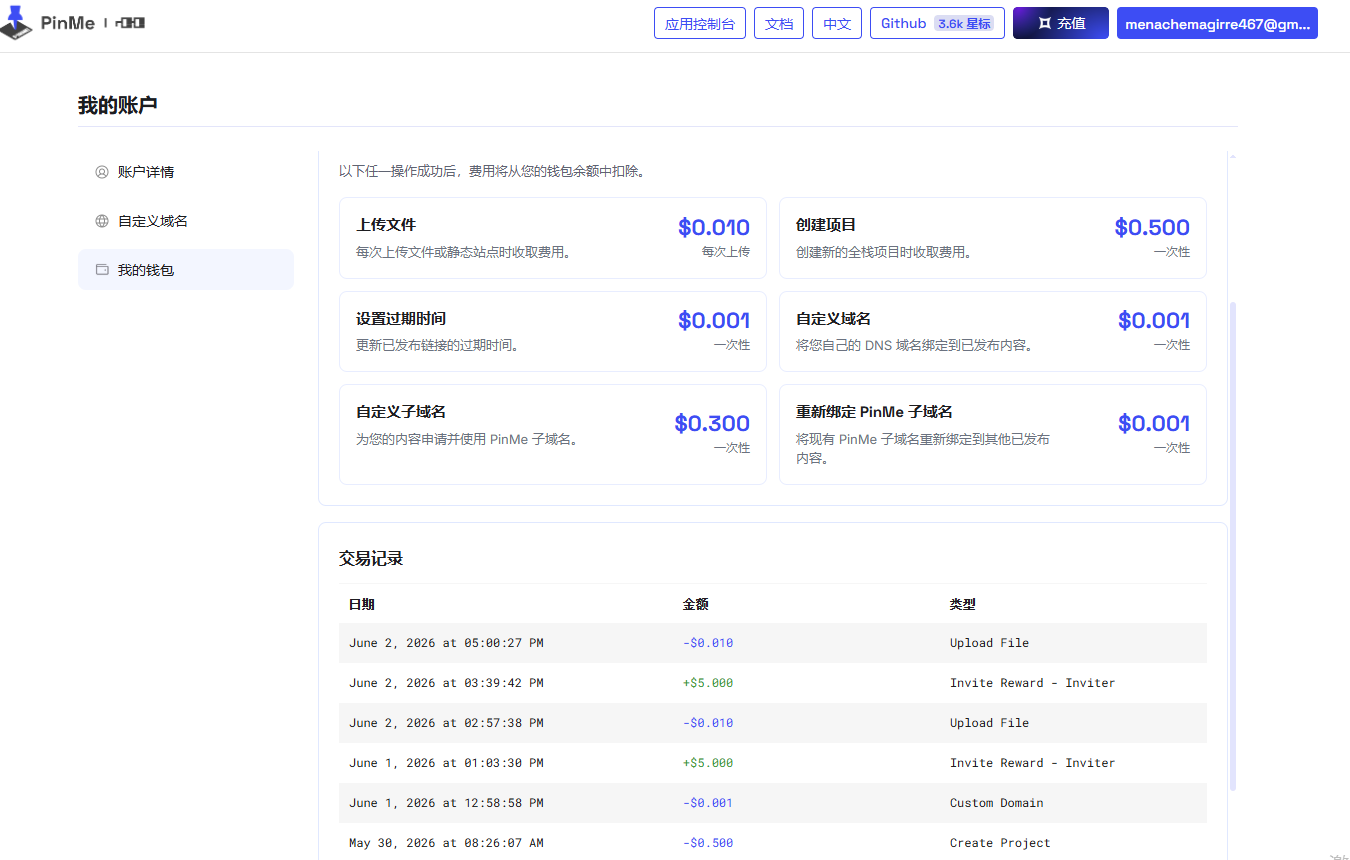Select the 自定义域名 pricing card title
1350x860 pixels.
(833, 319)
